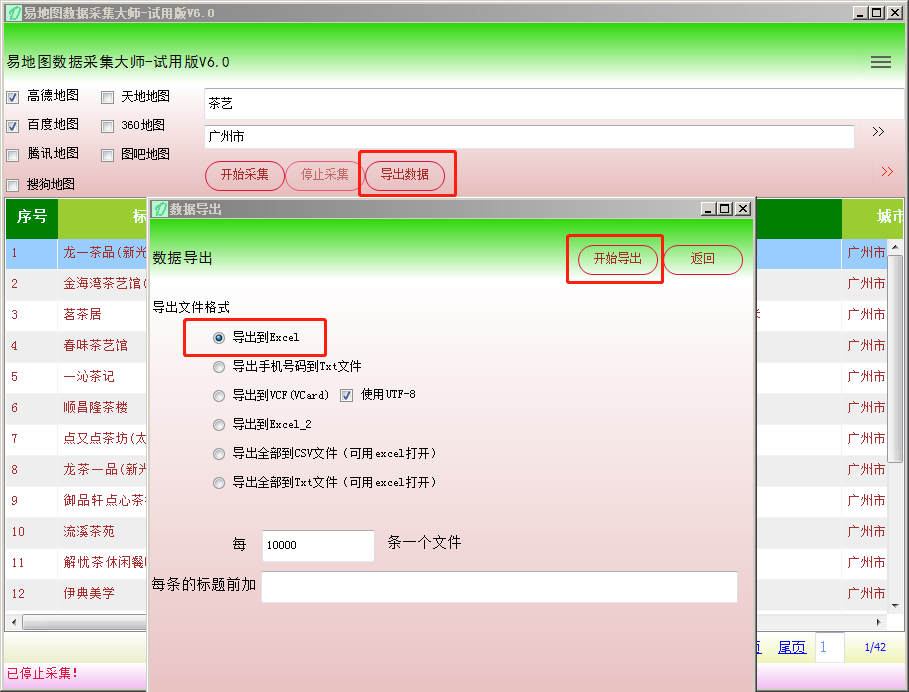Enable 360地图 checkbox
909x692 pixels.
(x=107, y=126)
